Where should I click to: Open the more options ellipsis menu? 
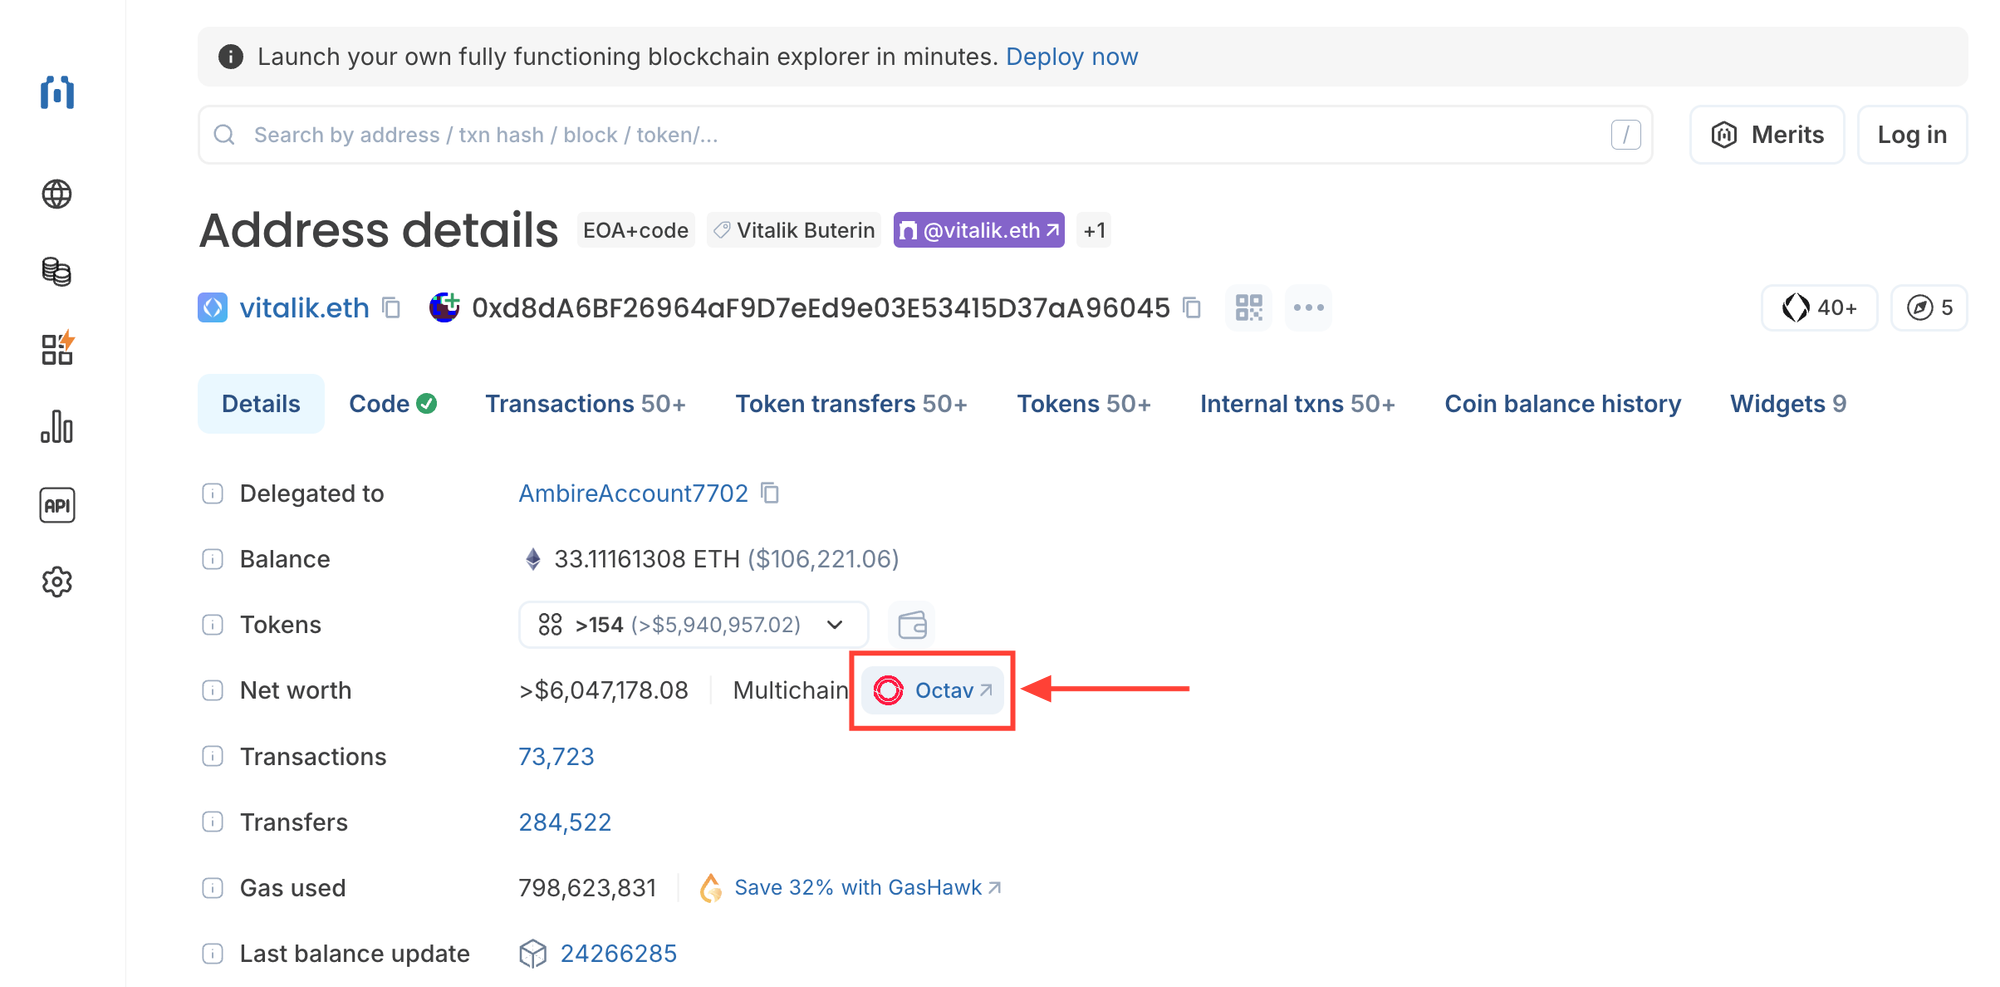click(x=1308, y=308)
